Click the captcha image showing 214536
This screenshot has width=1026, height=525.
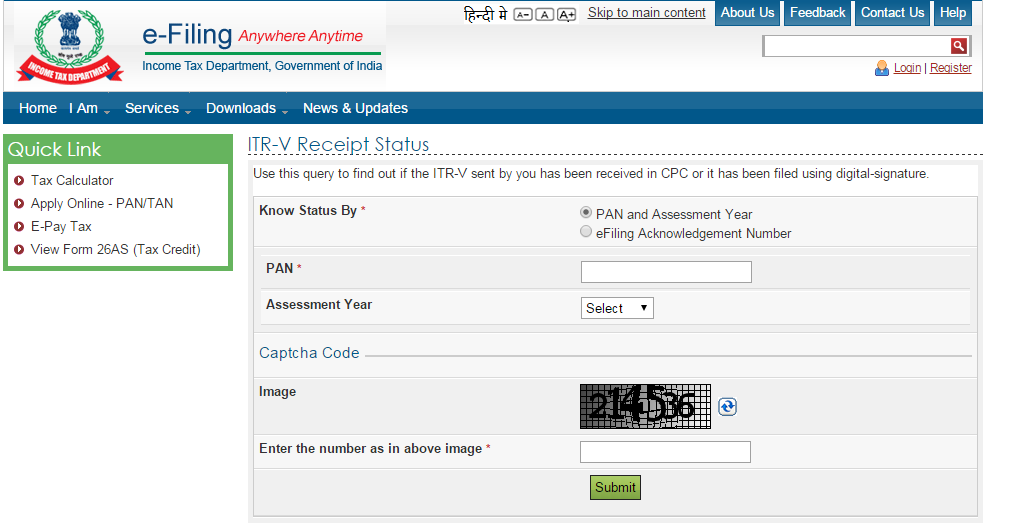645,407
